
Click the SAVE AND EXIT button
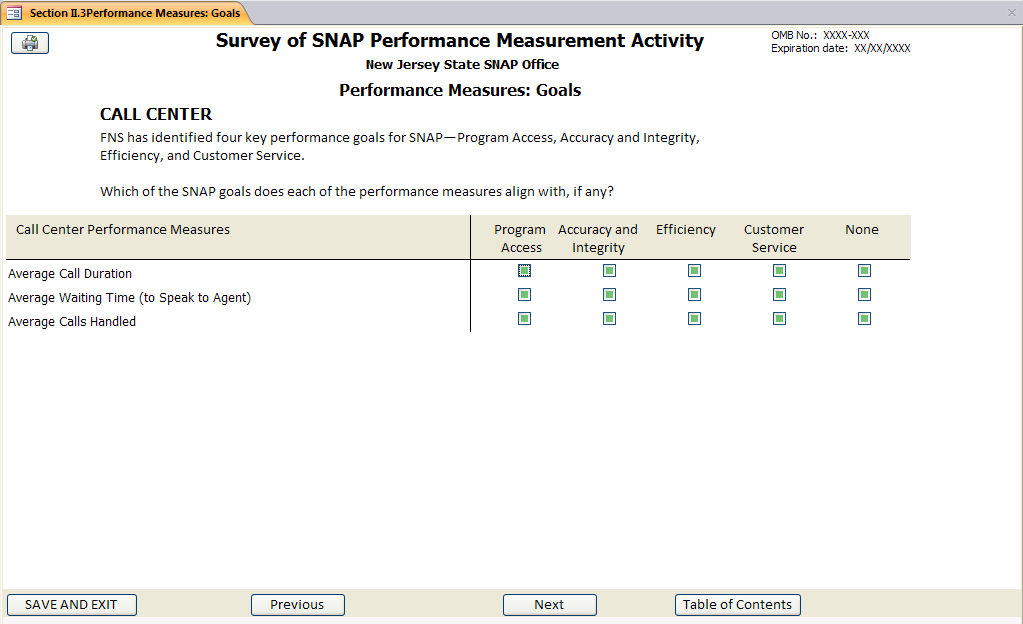coord(71,605)
